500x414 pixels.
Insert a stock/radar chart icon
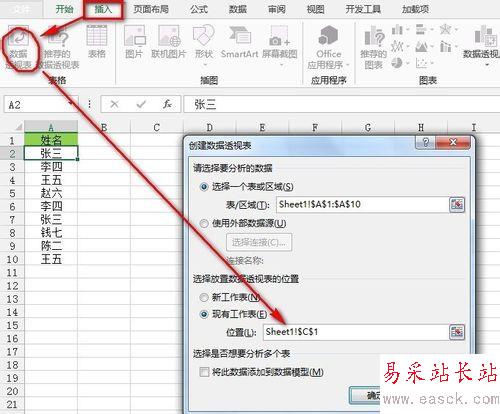446,30
